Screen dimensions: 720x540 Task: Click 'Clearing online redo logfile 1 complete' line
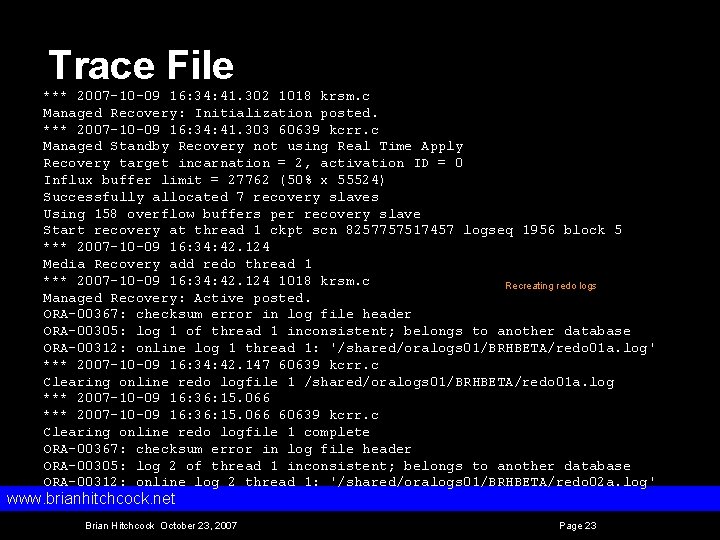pyautogui.click(x=206, y=432)
